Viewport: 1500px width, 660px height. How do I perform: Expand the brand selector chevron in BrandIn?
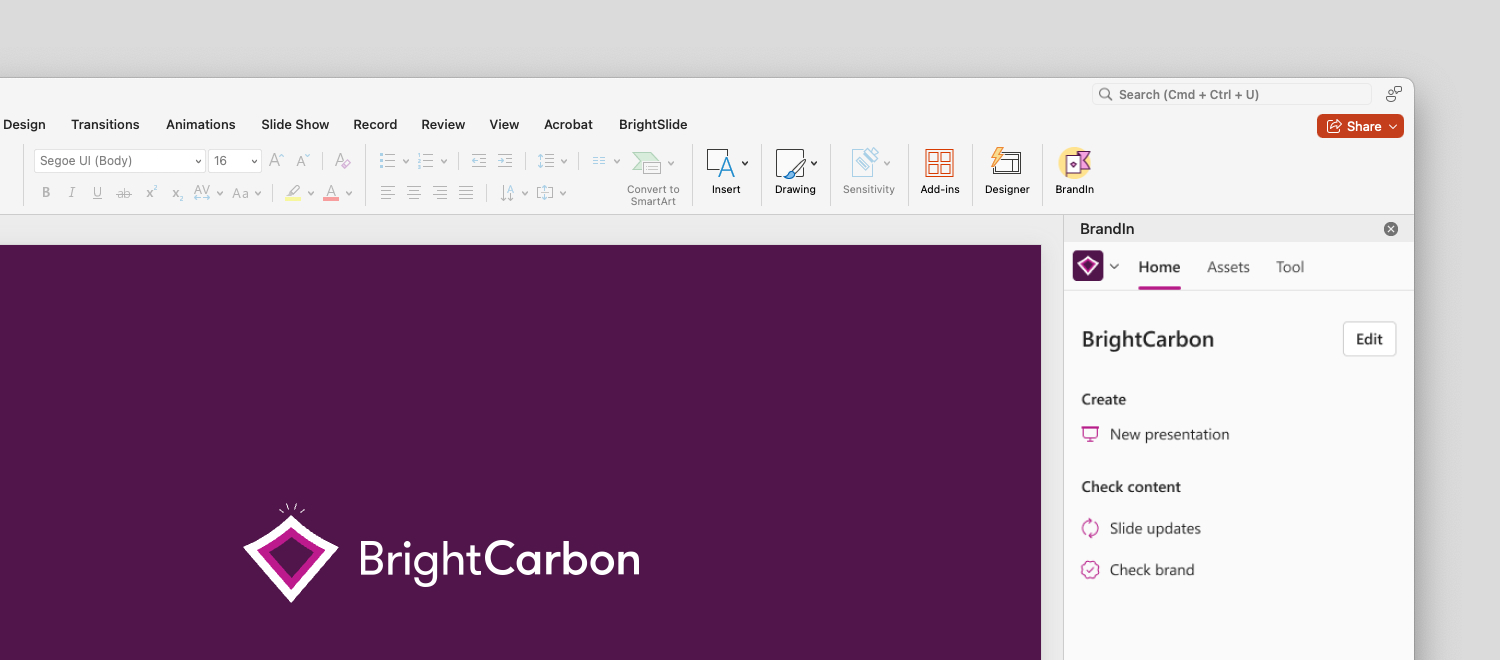point(1114,267)
